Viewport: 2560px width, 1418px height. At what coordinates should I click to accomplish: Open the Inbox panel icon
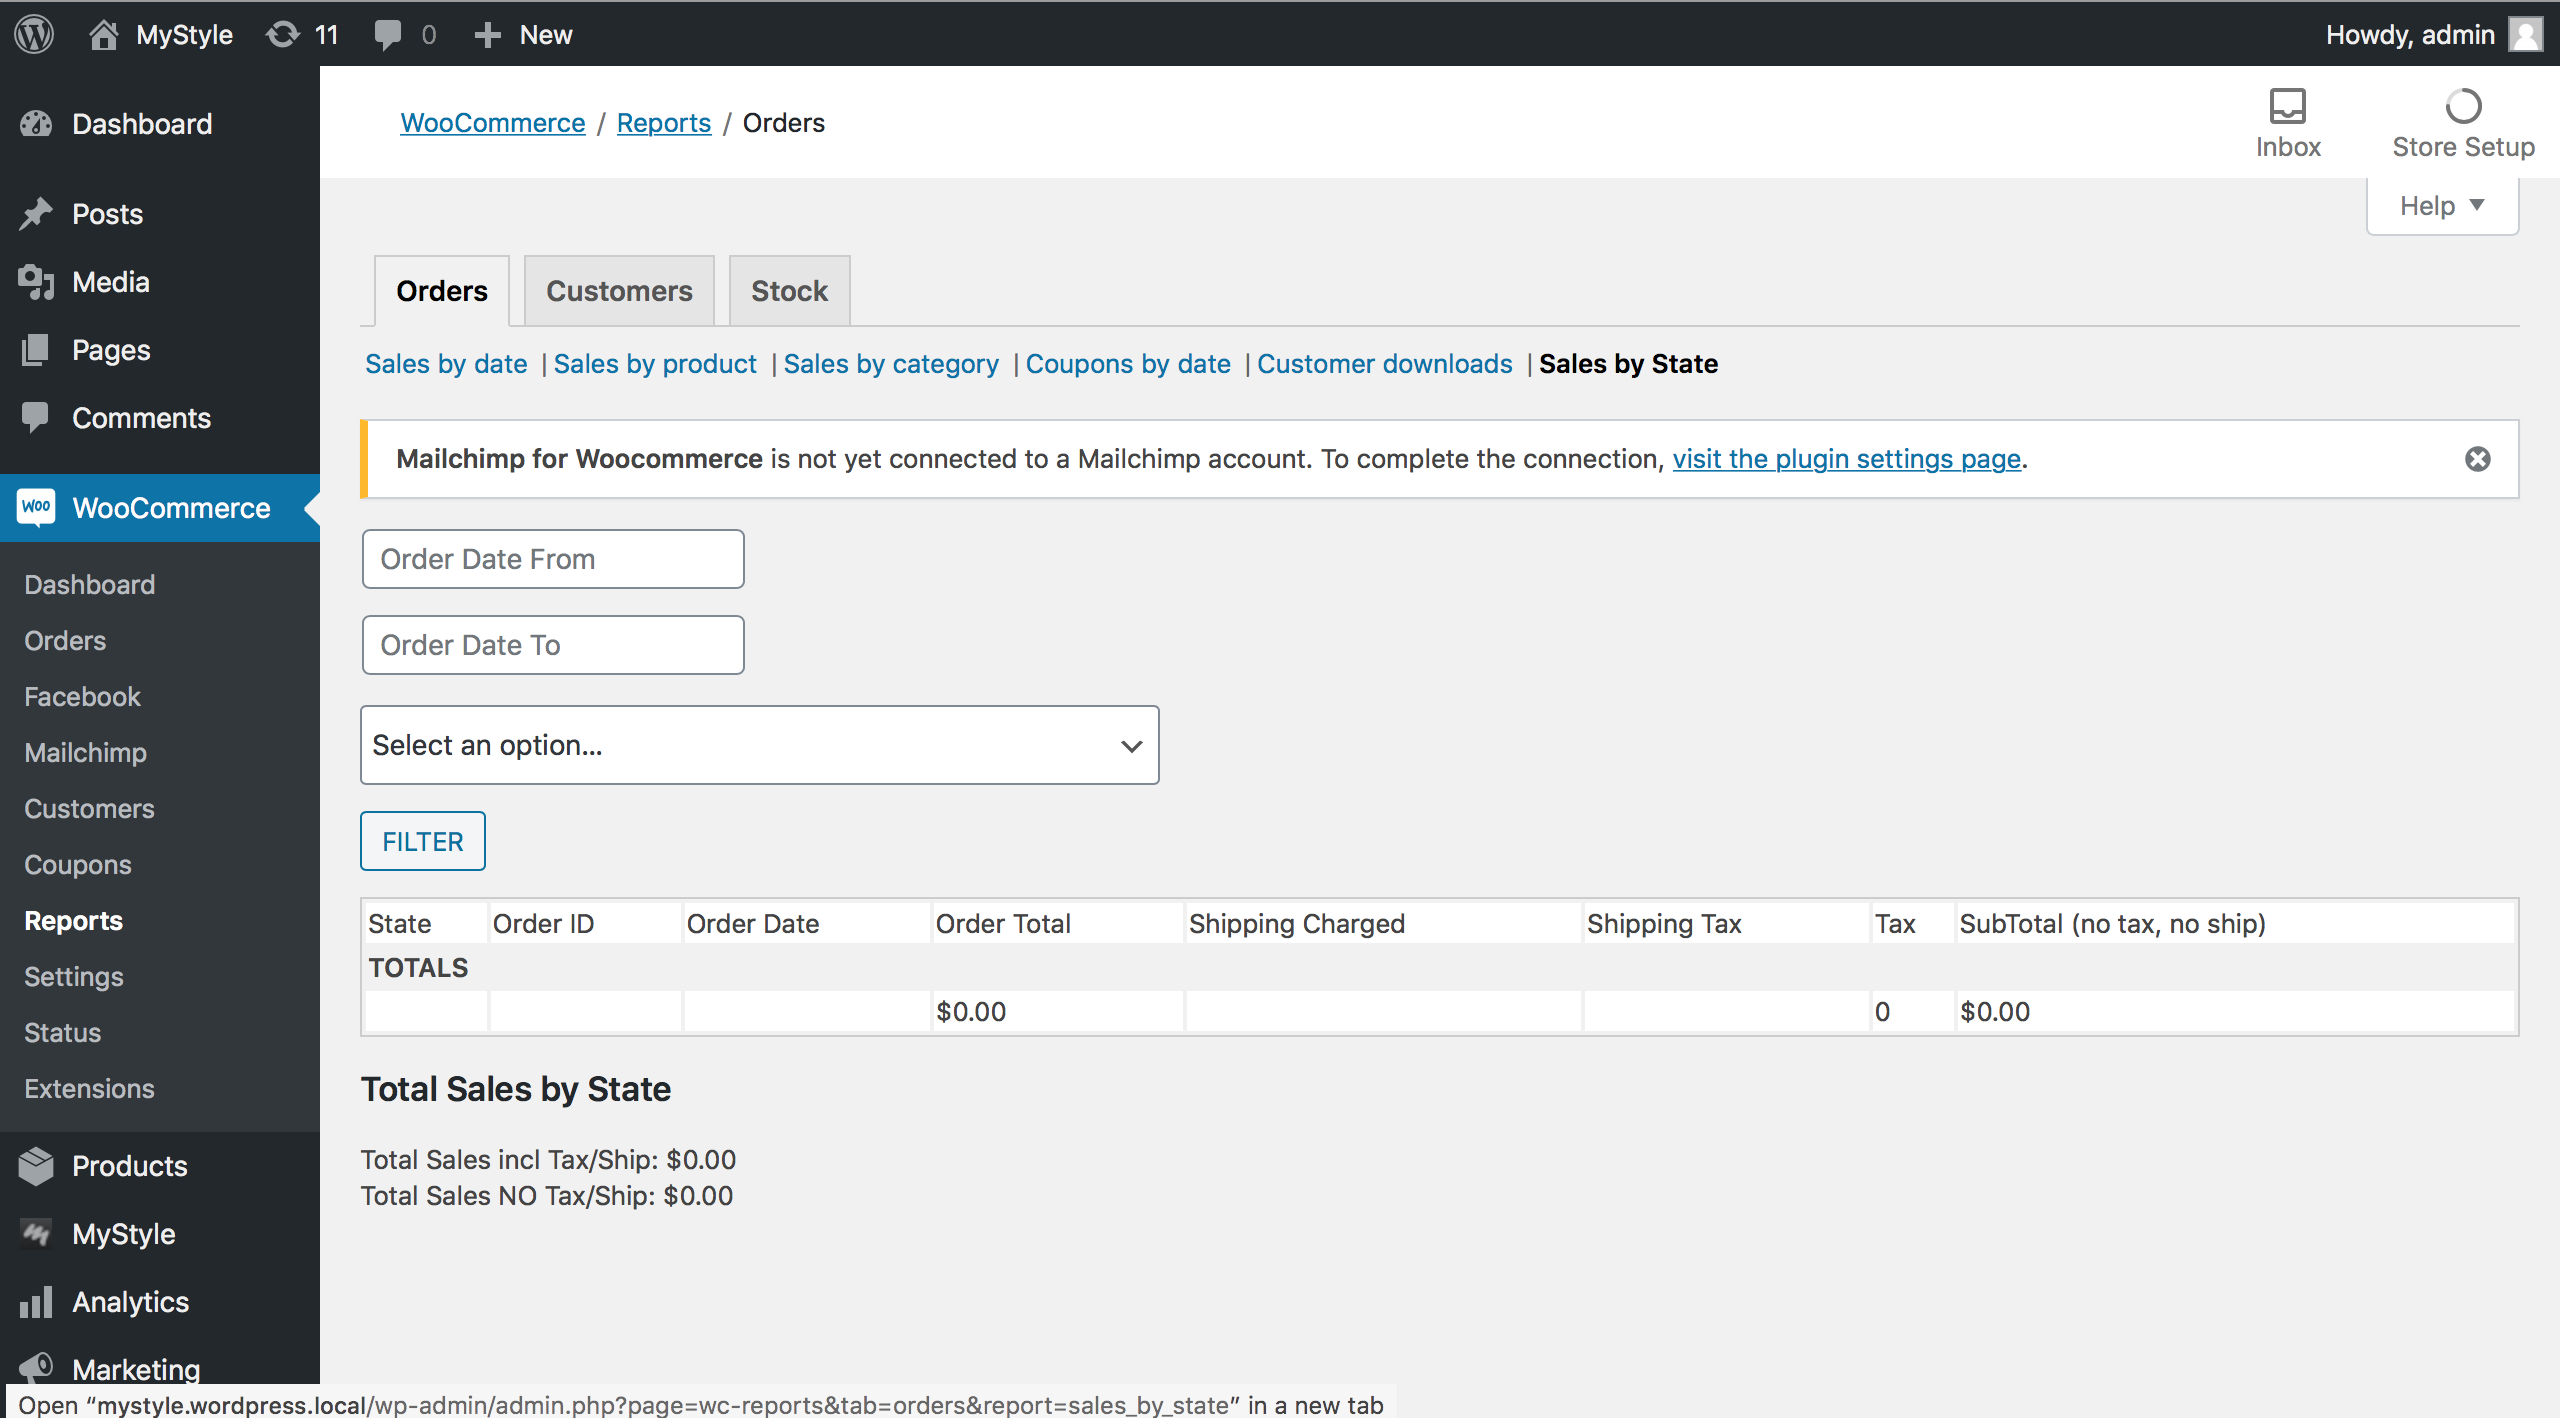2287,107
